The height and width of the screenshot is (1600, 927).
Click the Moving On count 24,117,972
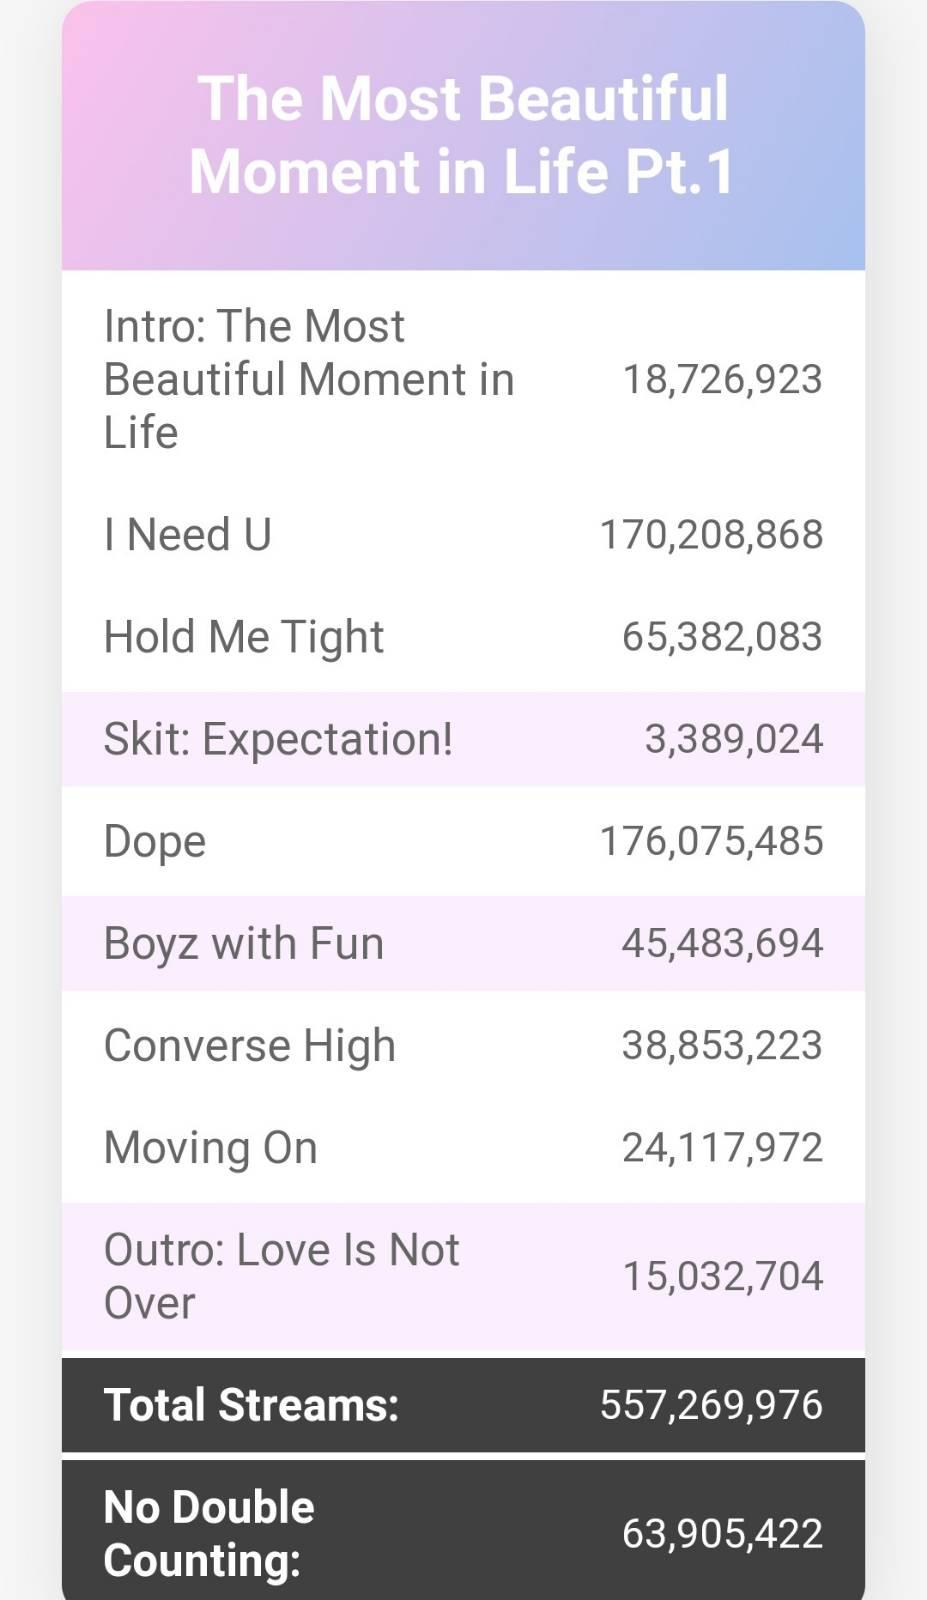click(722, 1148)
